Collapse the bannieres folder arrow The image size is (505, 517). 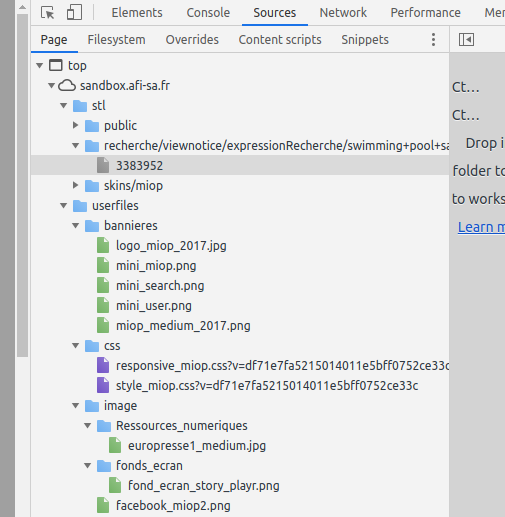[76, 226]
